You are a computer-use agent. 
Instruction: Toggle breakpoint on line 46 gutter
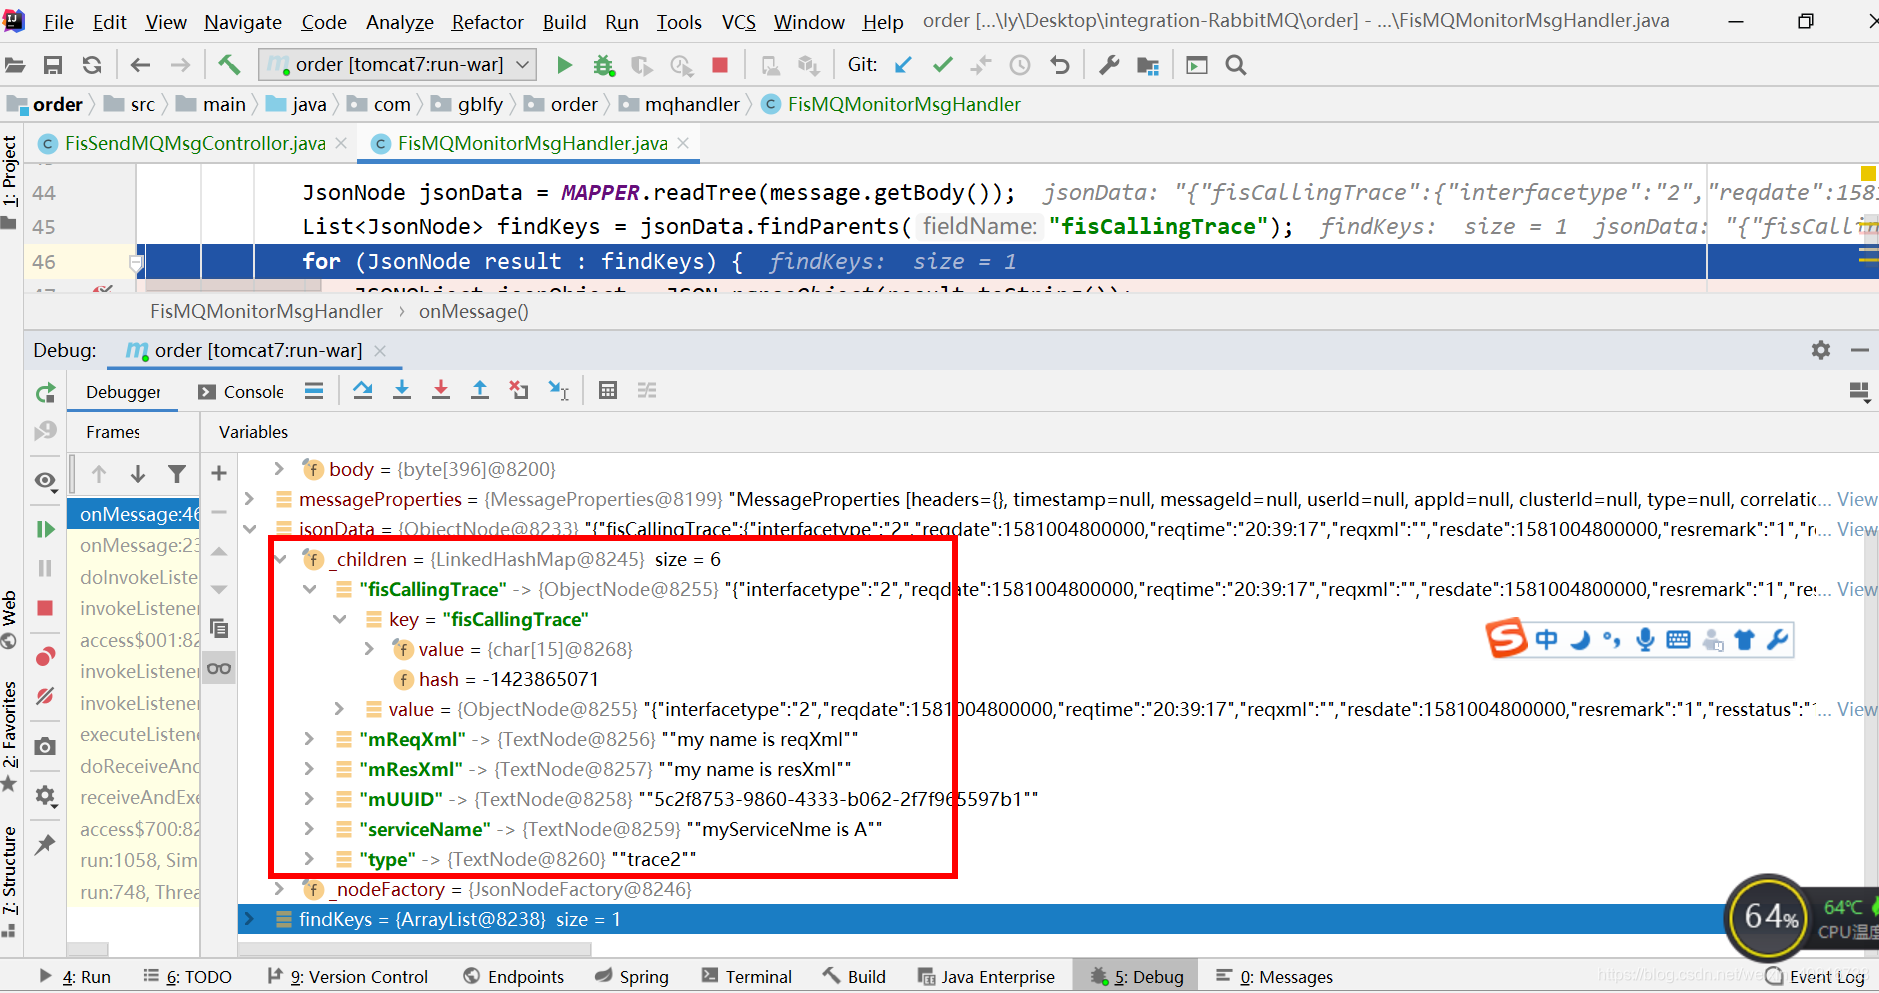(138, 263)
